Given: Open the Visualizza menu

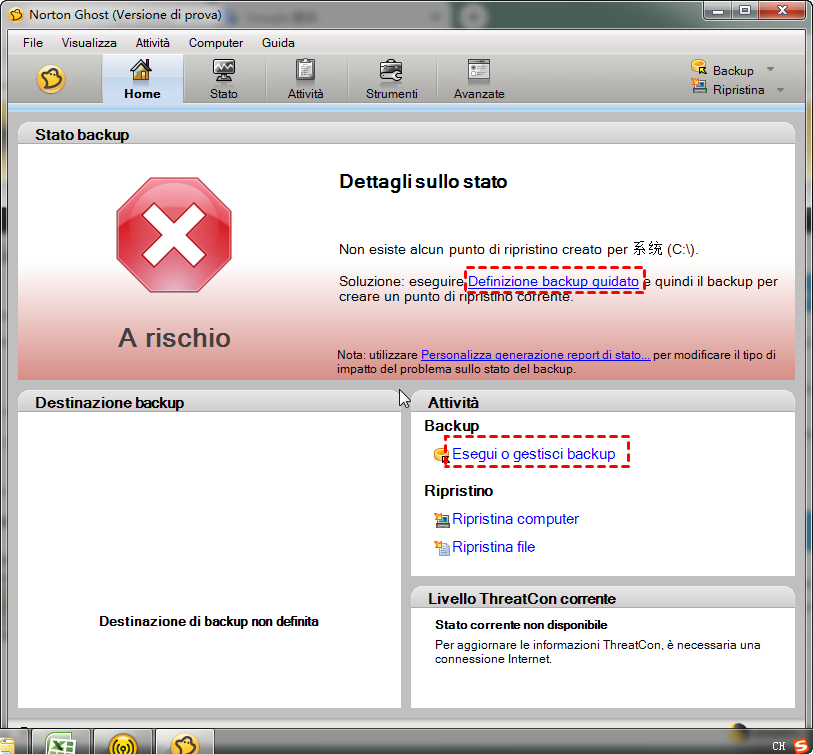Looking at the screenshot, I should (89, 43).
